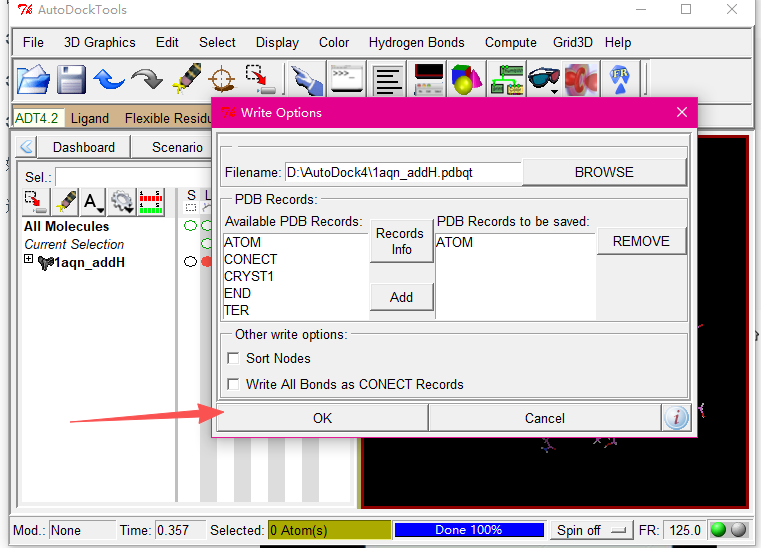Enable the Sort Nodes checkbox
761x548 pixels.
click(234, 358)
